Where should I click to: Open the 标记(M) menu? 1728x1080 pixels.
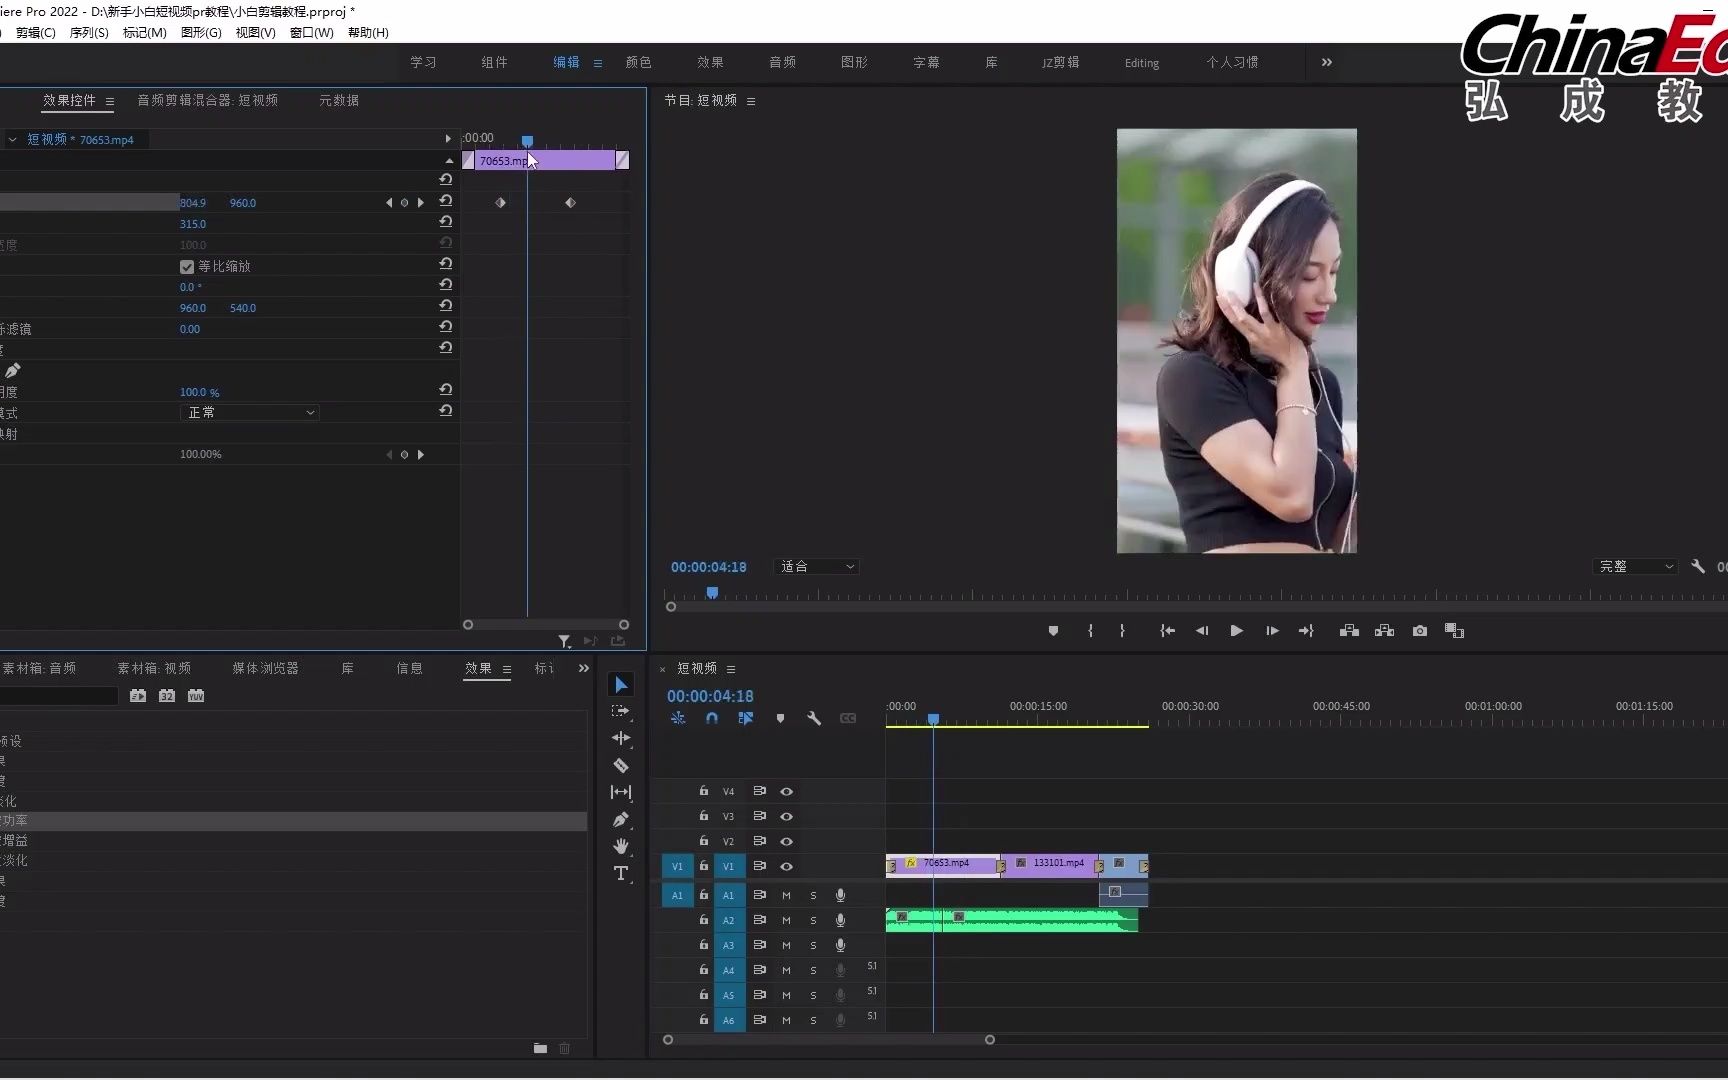(x=144, y=33)
